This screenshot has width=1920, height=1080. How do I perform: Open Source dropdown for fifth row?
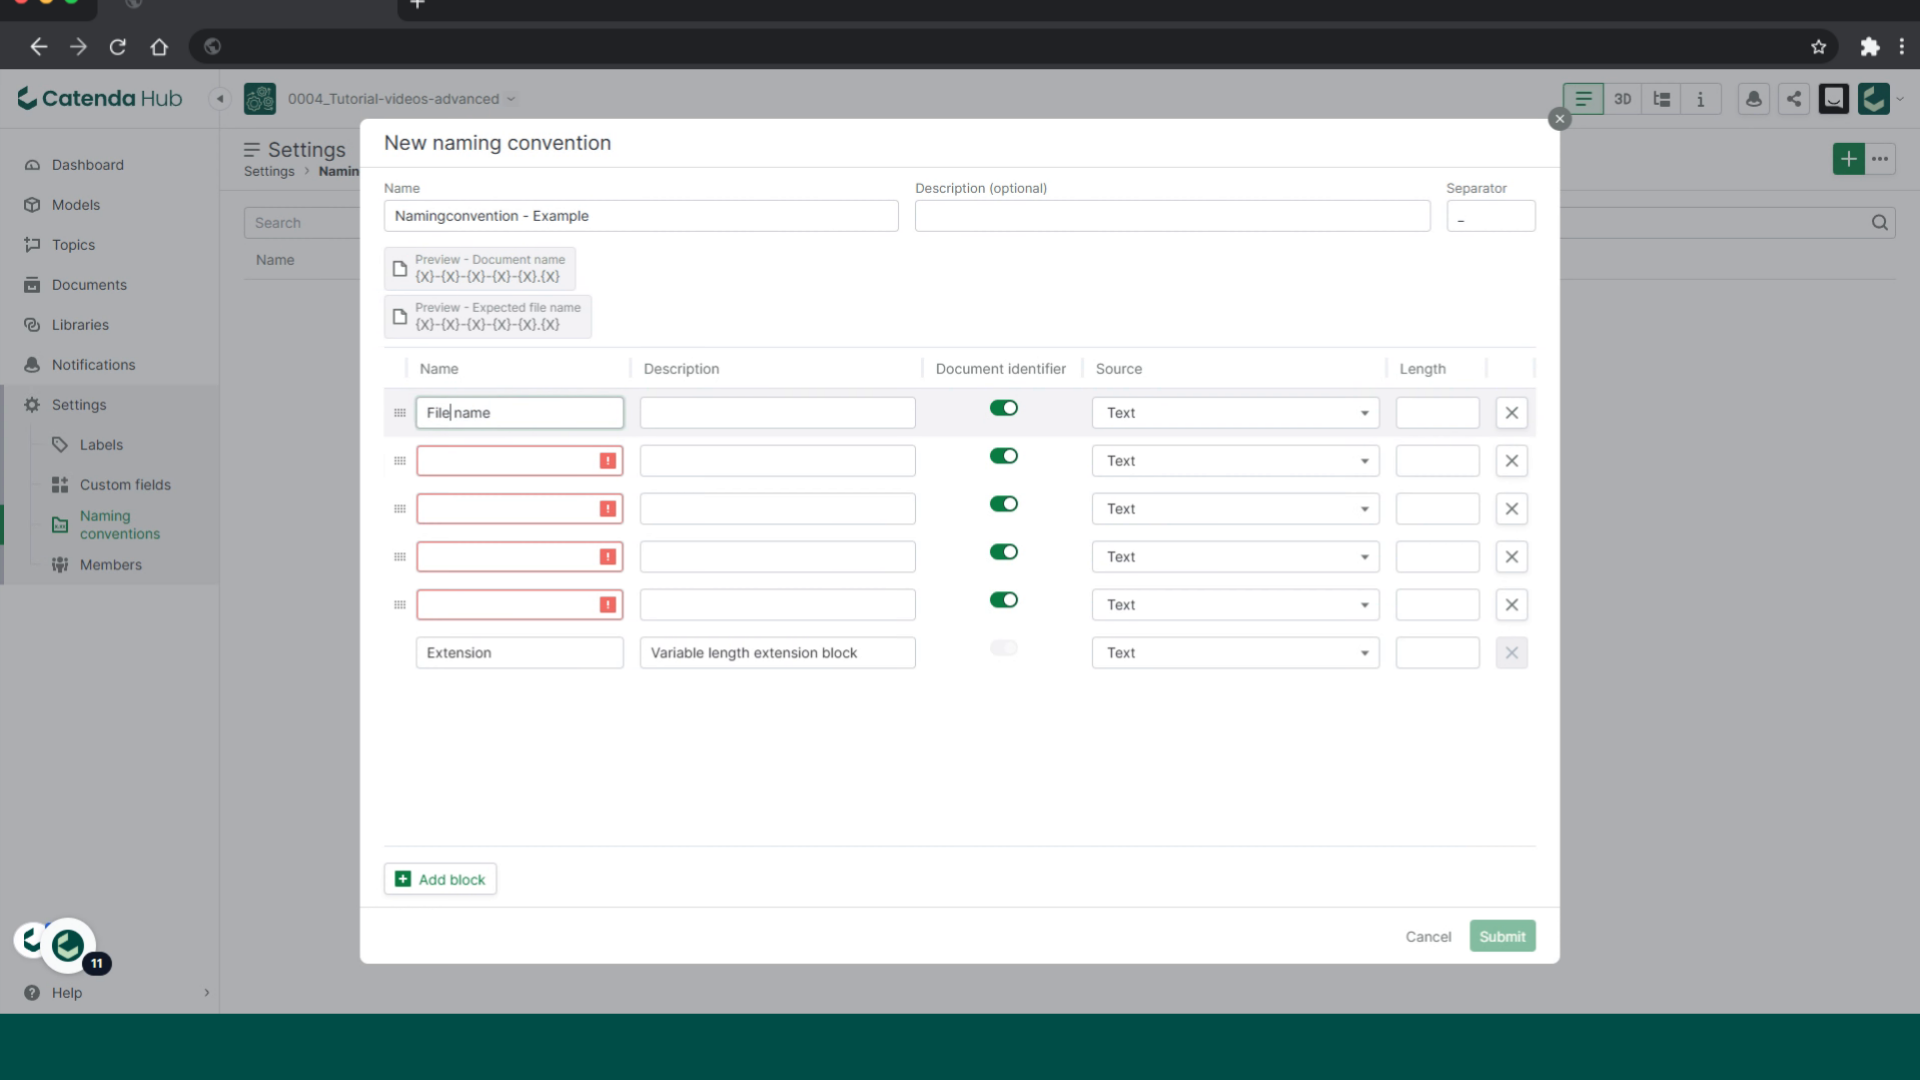coord(1235,605)
